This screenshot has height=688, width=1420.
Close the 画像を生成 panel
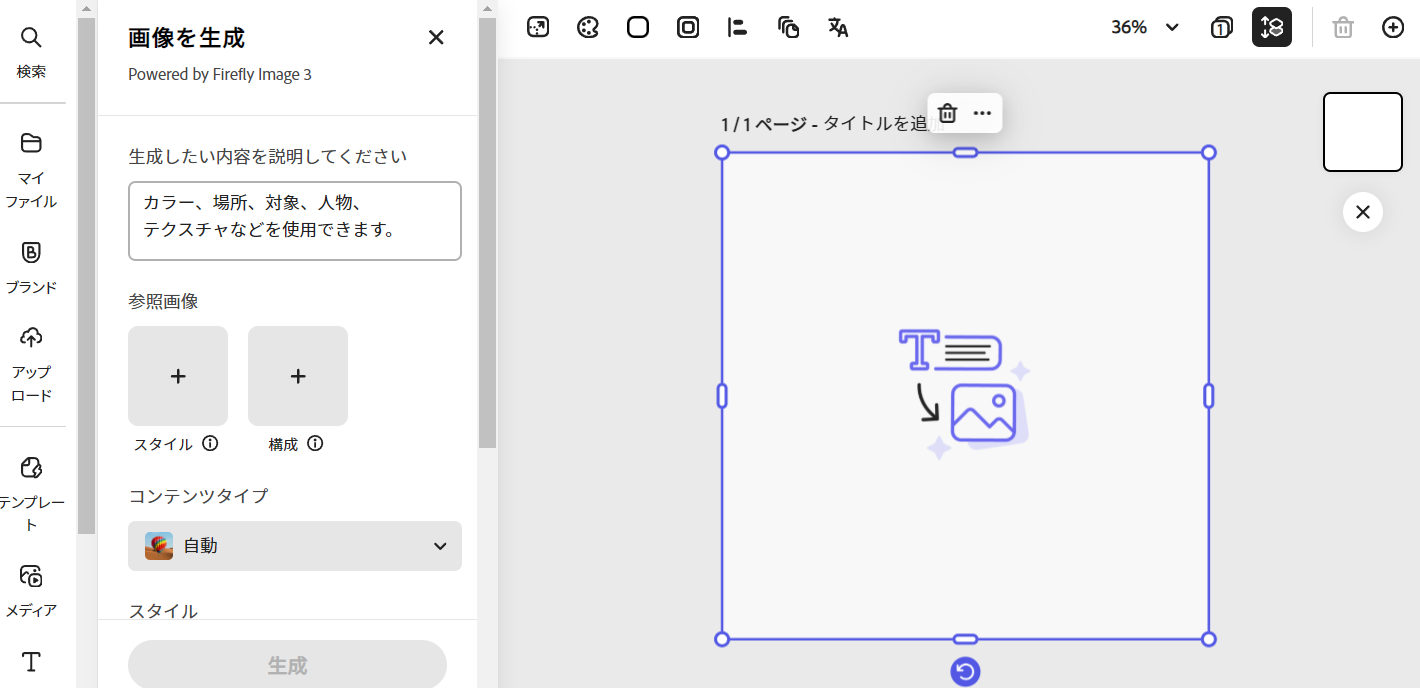pyautogui.click(x=436, y=38)
